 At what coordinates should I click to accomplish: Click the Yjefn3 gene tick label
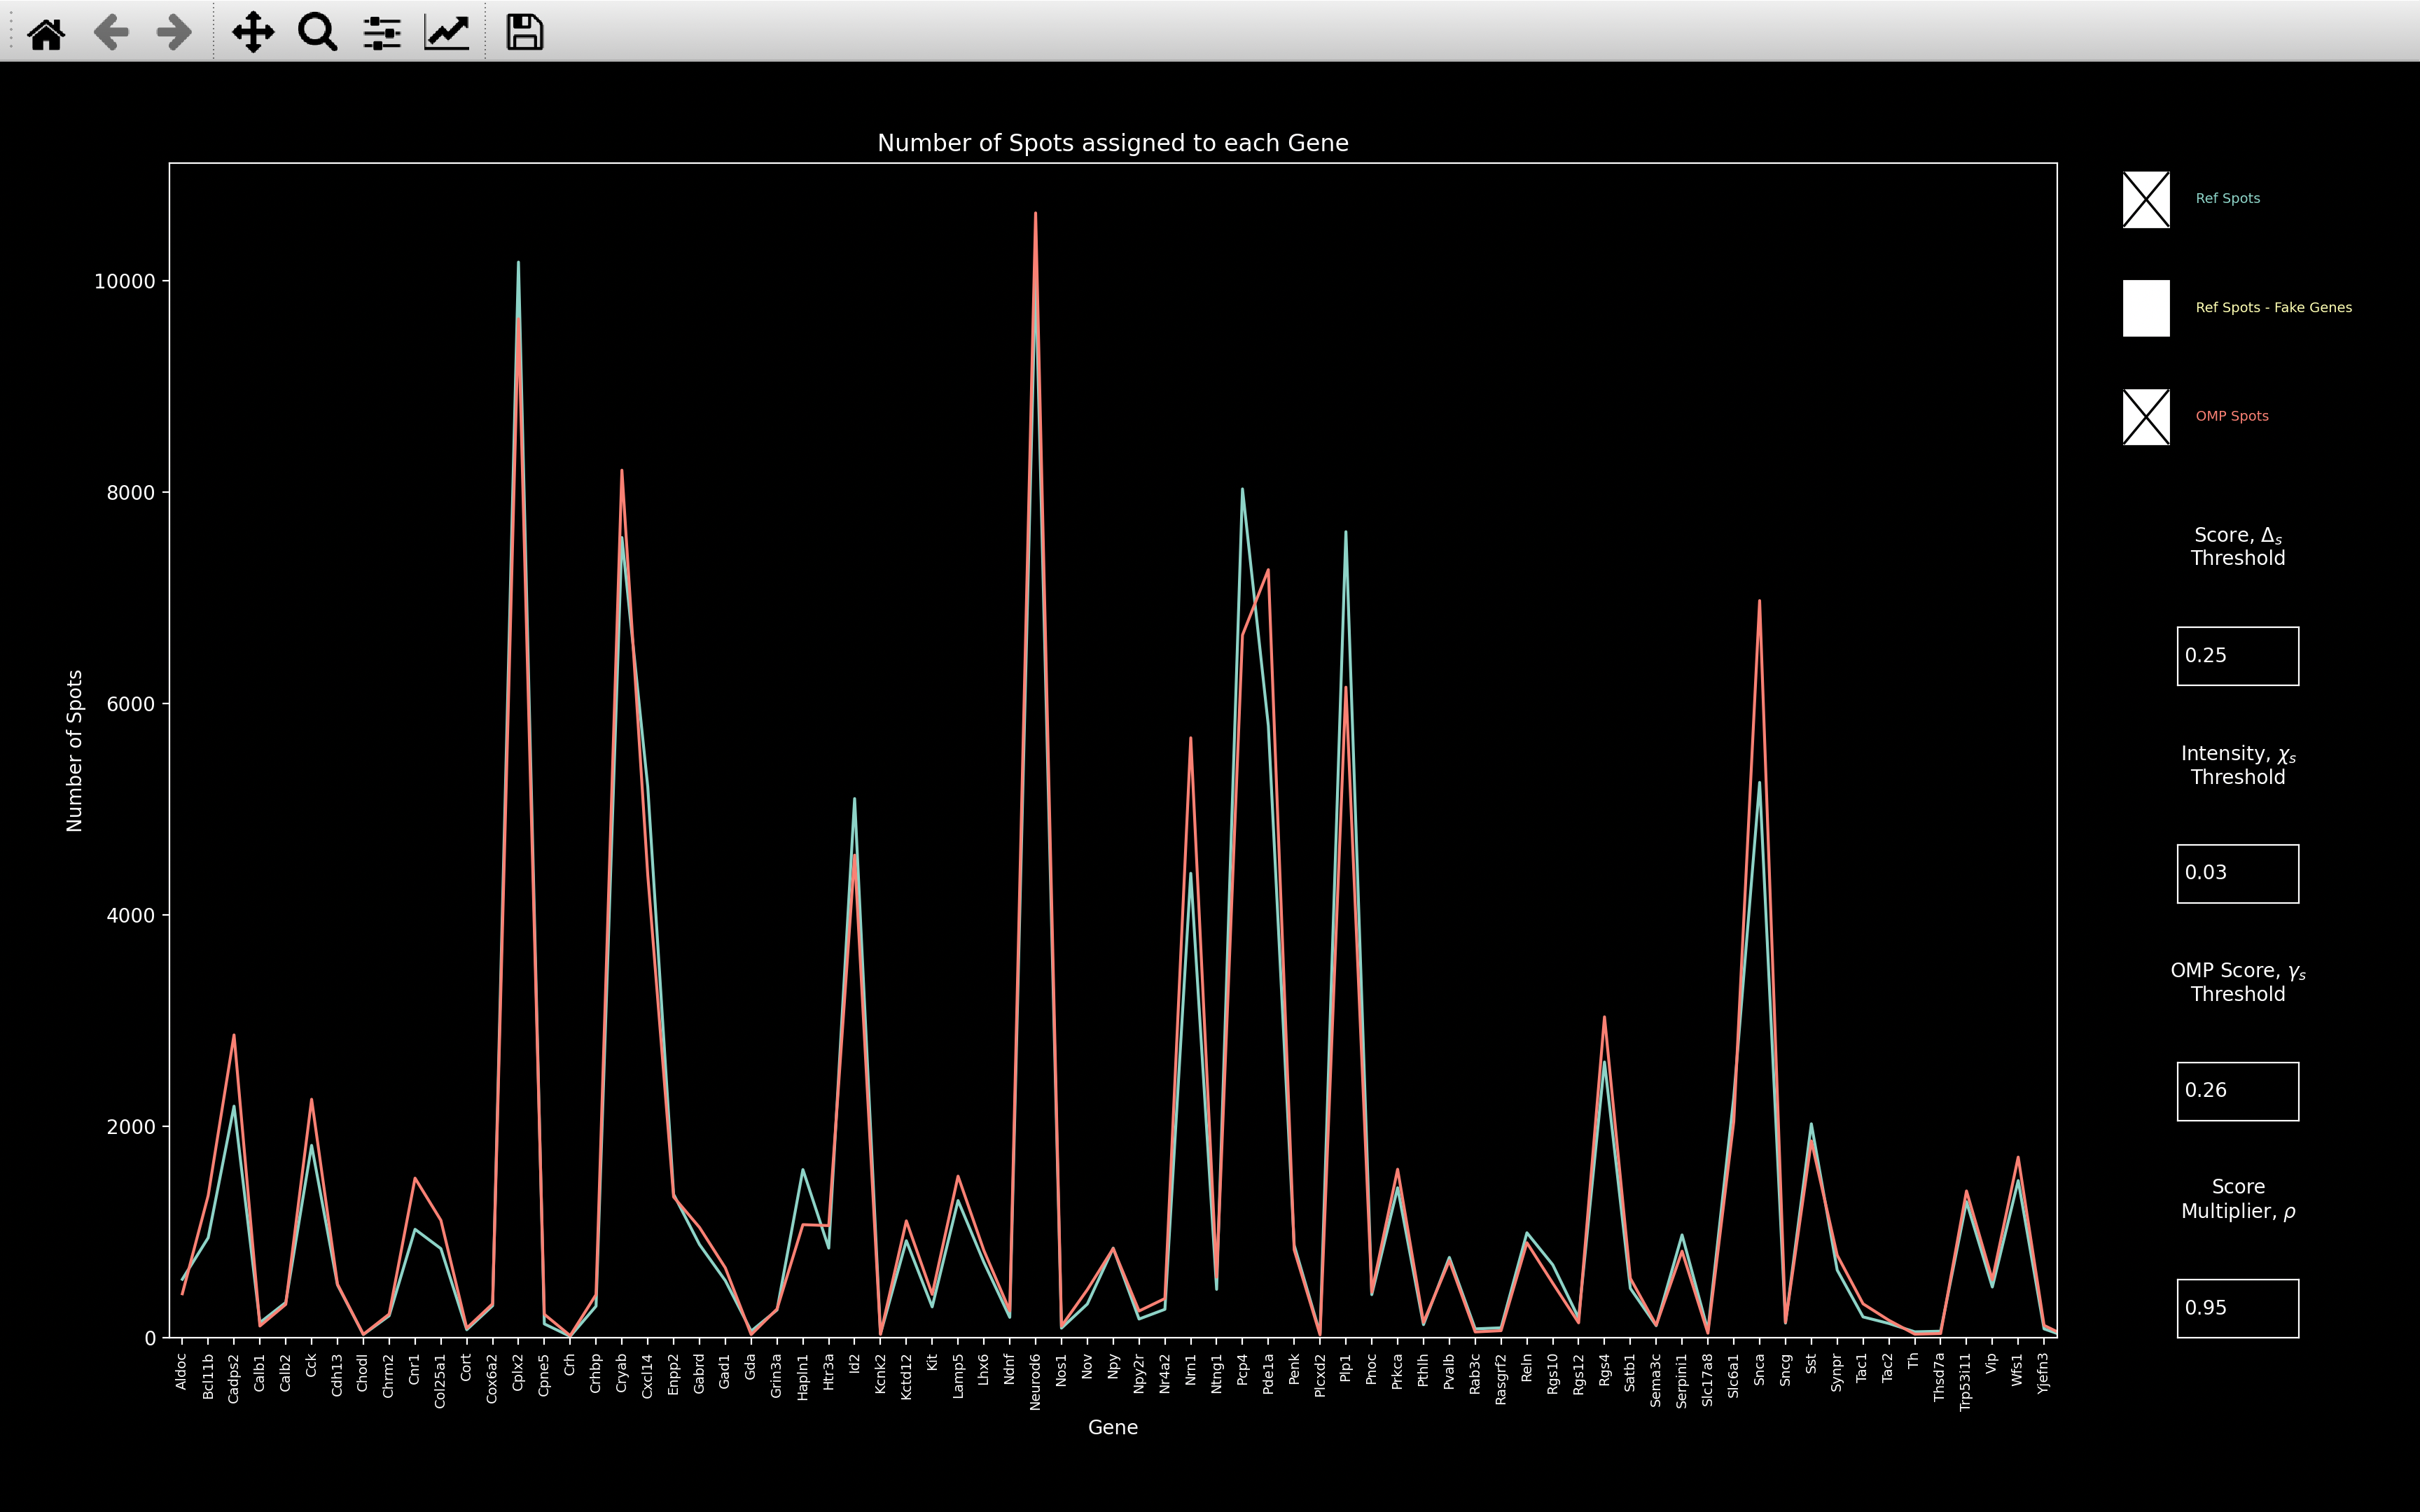point(2043,1373)
